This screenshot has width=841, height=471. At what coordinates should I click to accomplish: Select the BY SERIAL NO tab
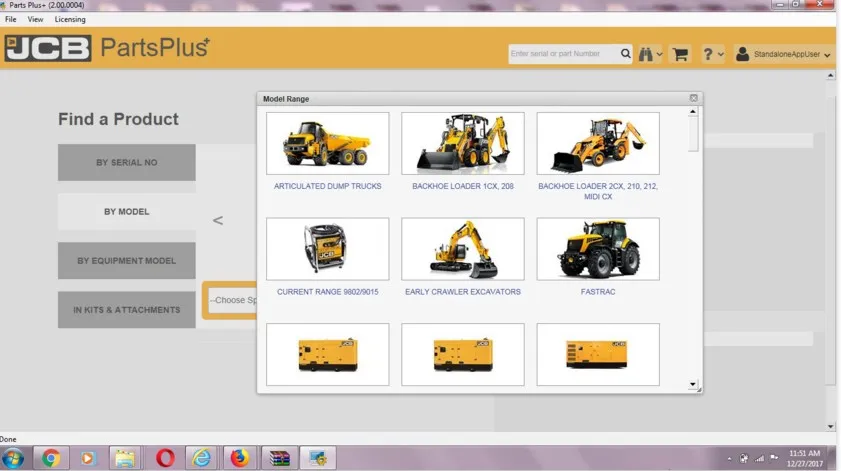[x=126, y=162]
